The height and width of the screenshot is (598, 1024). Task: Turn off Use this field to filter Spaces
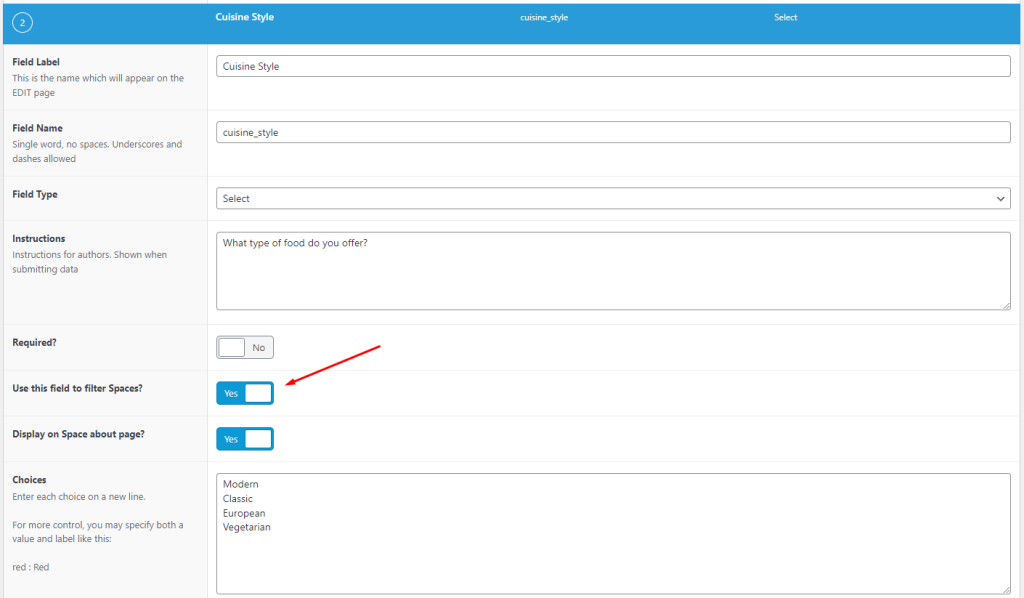245,393
